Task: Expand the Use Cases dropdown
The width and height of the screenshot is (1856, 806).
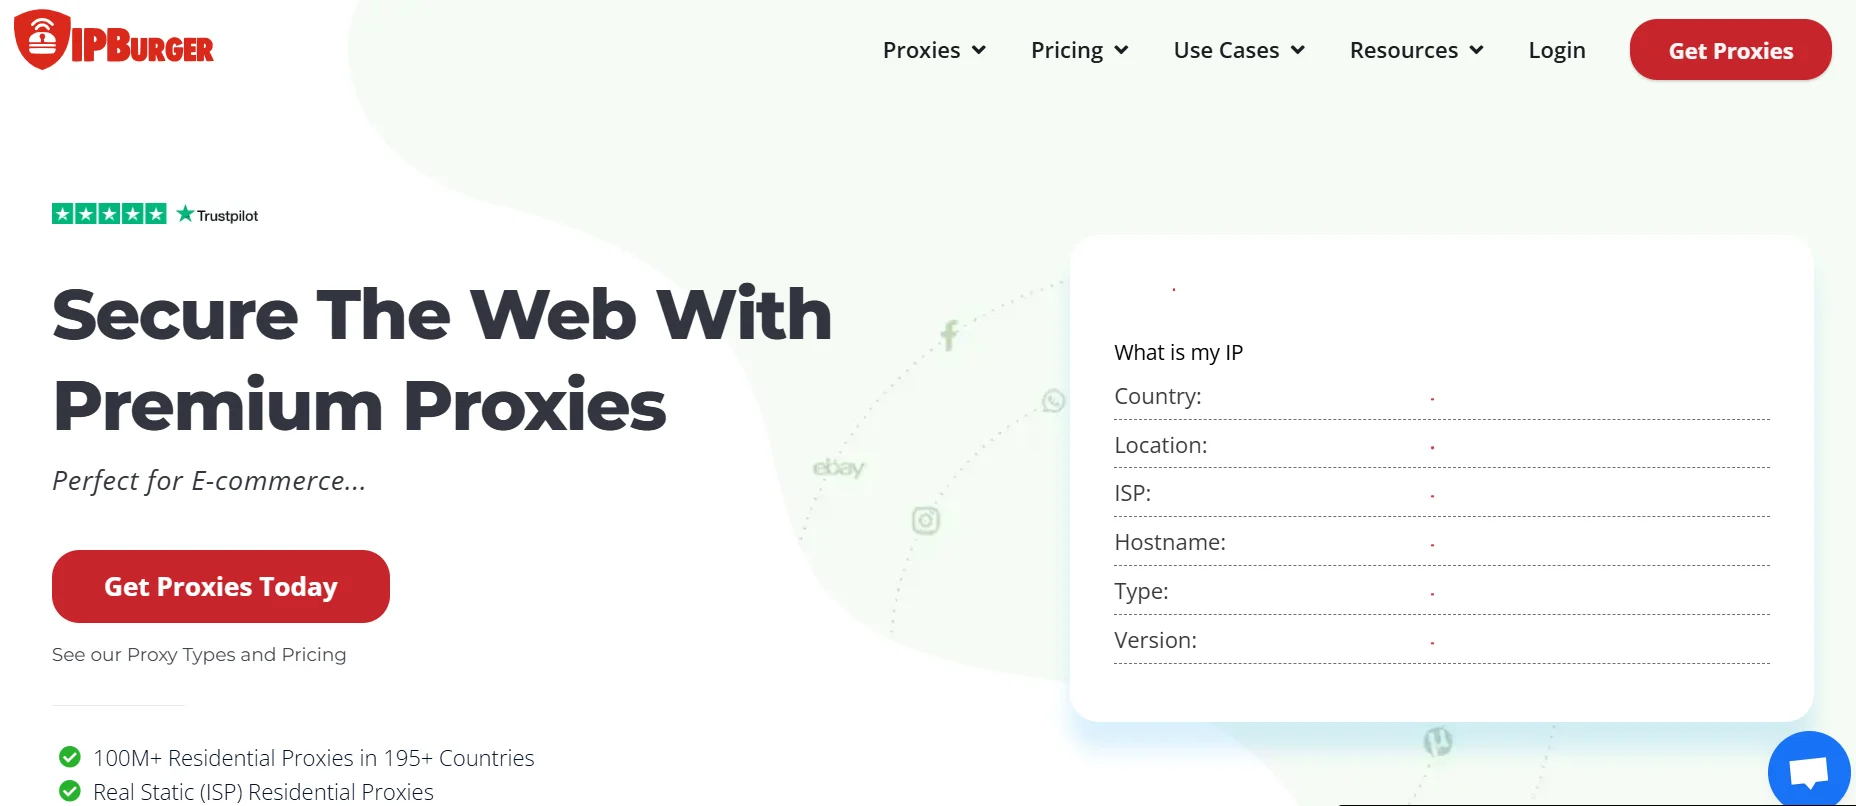Action: tap(1239, 50)
